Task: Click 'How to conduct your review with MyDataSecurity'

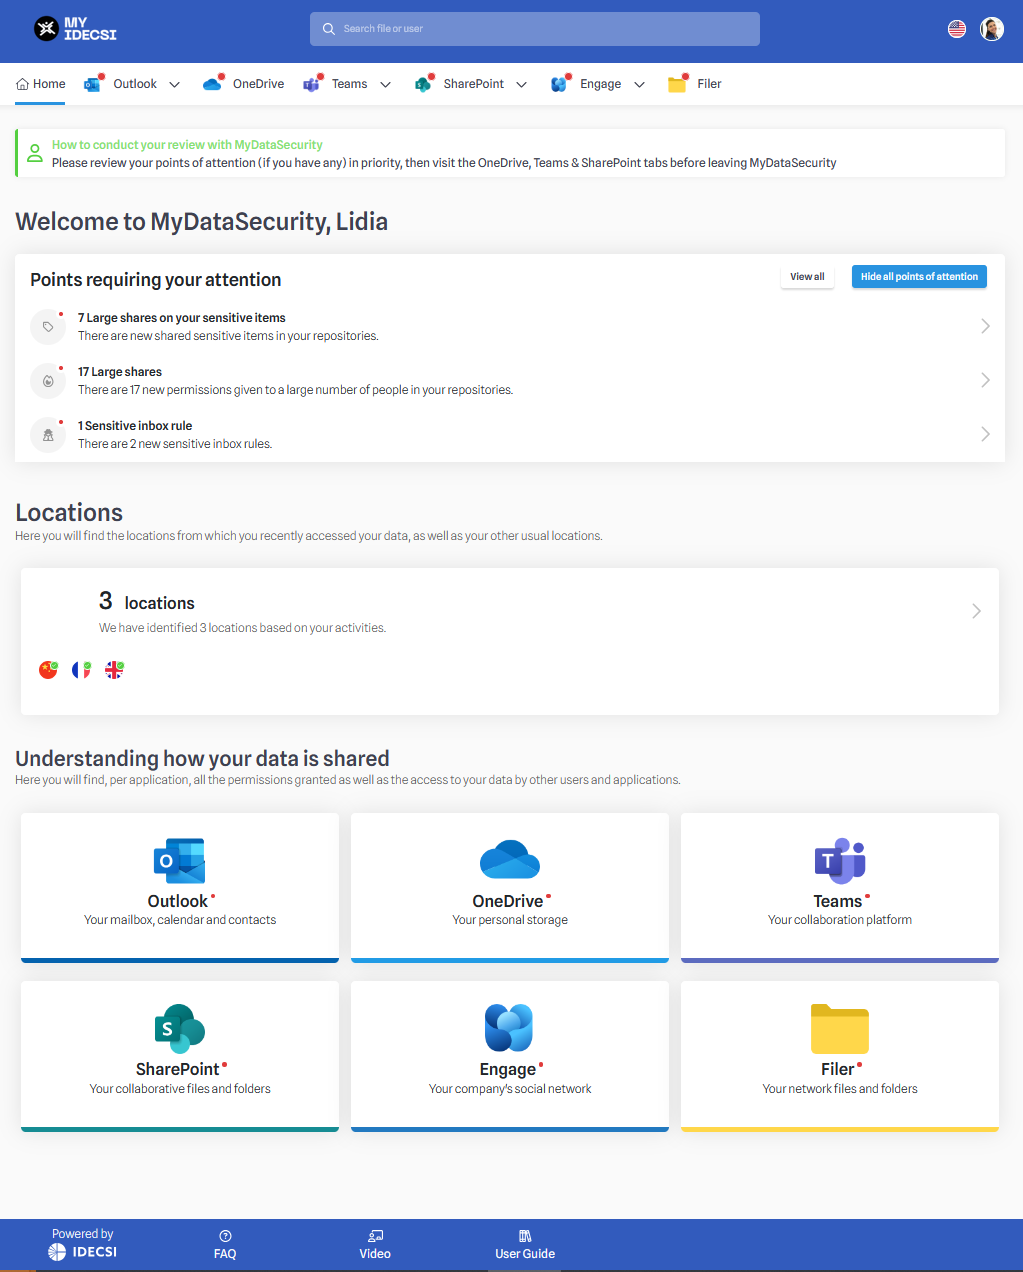Action: (x=187, y=145)
